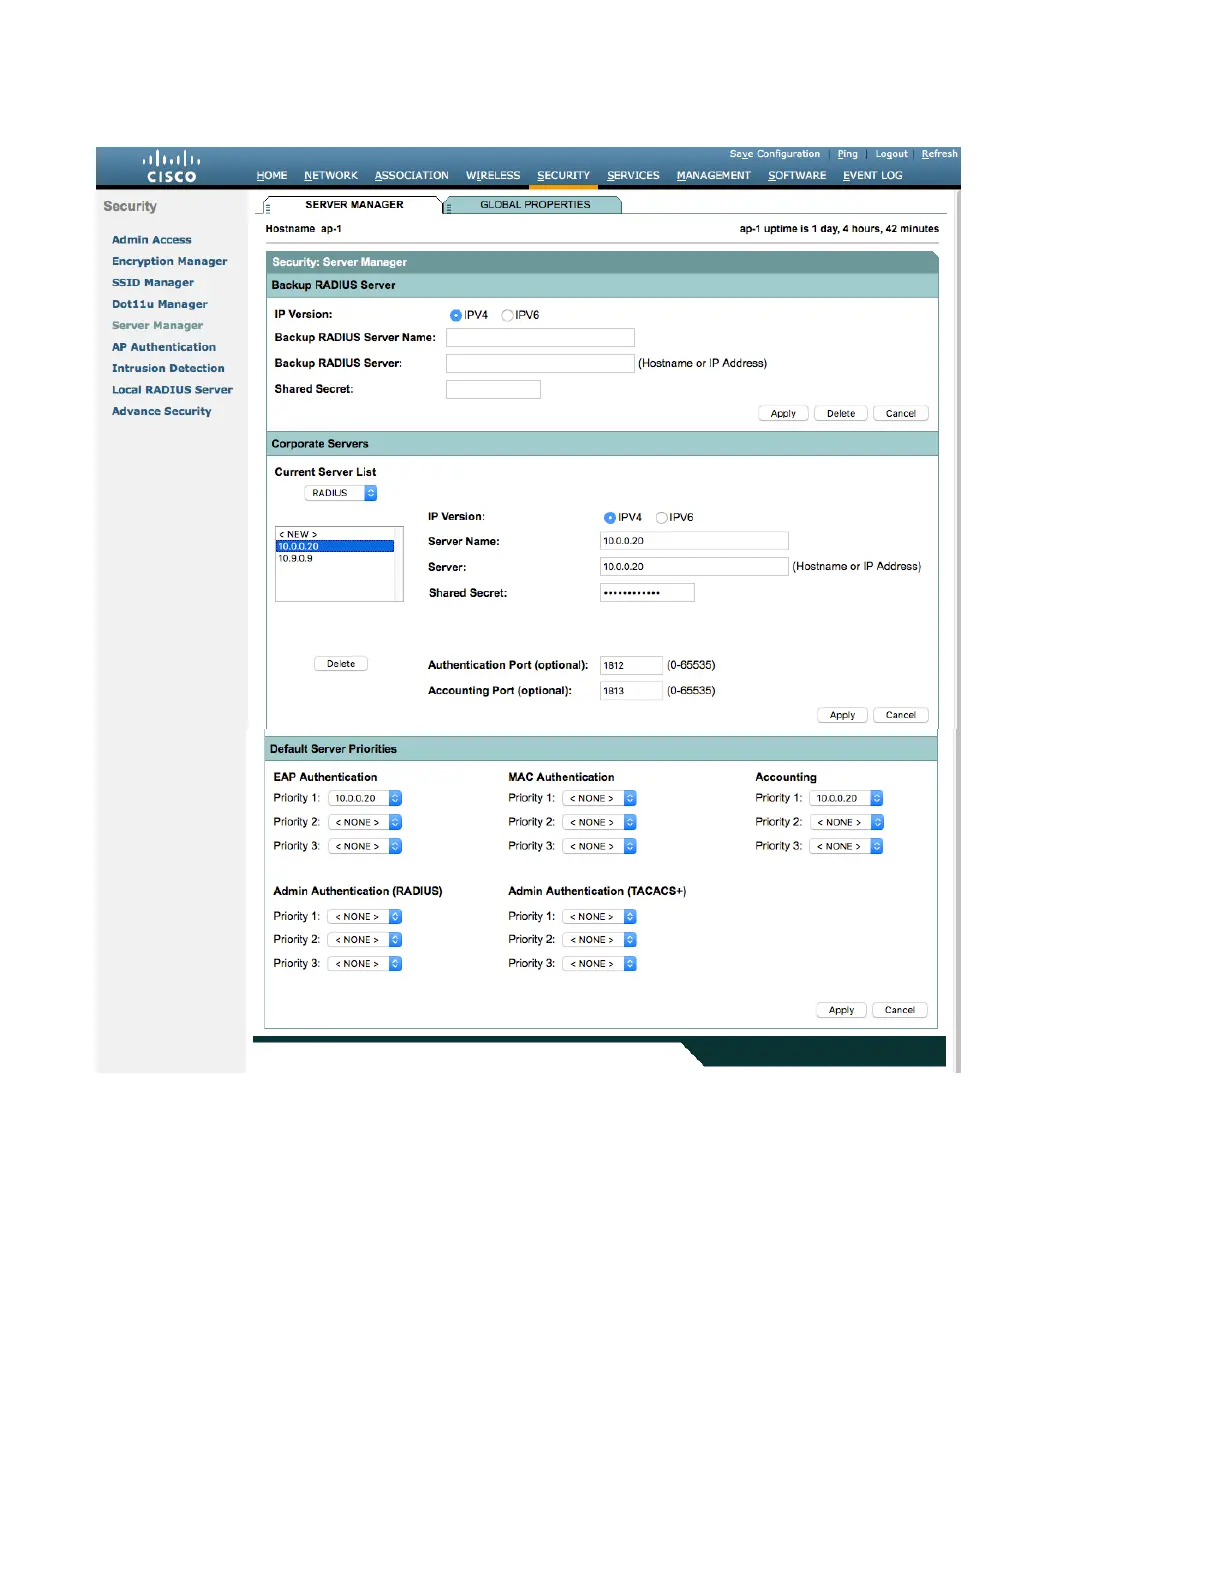Open the RADIUS server type dropdown
This screenshot has width=1224, height=1584.
click(x=340, y=493)
